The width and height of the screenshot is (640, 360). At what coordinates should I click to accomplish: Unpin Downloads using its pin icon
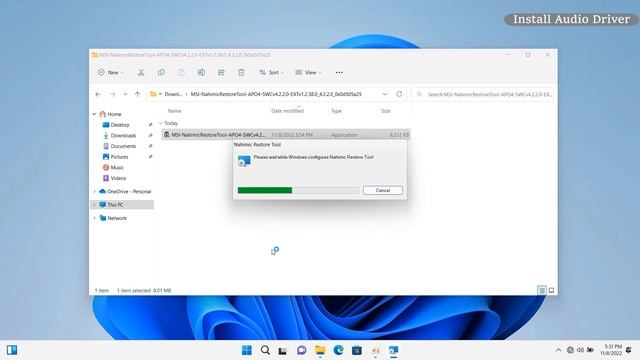[150, 136]
